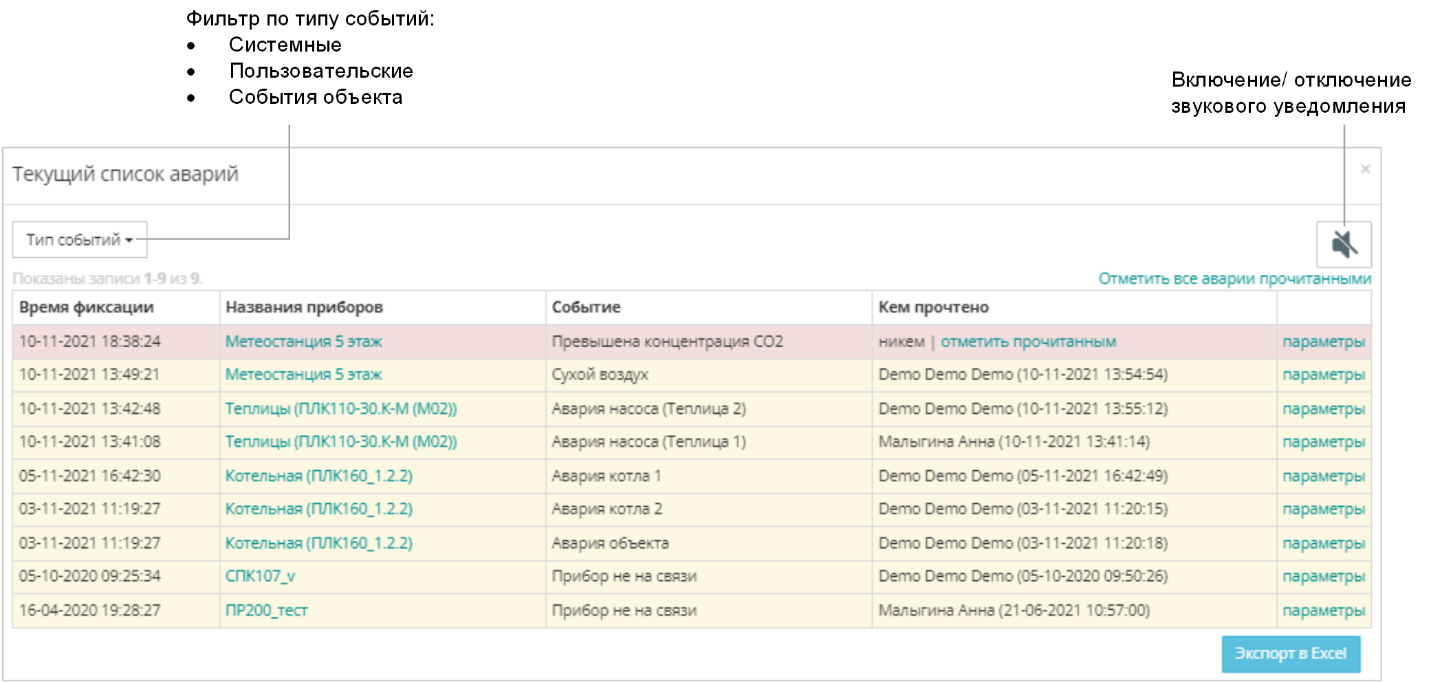
Task: Click Экспорт в Excel button
Action: point(1291,653)
